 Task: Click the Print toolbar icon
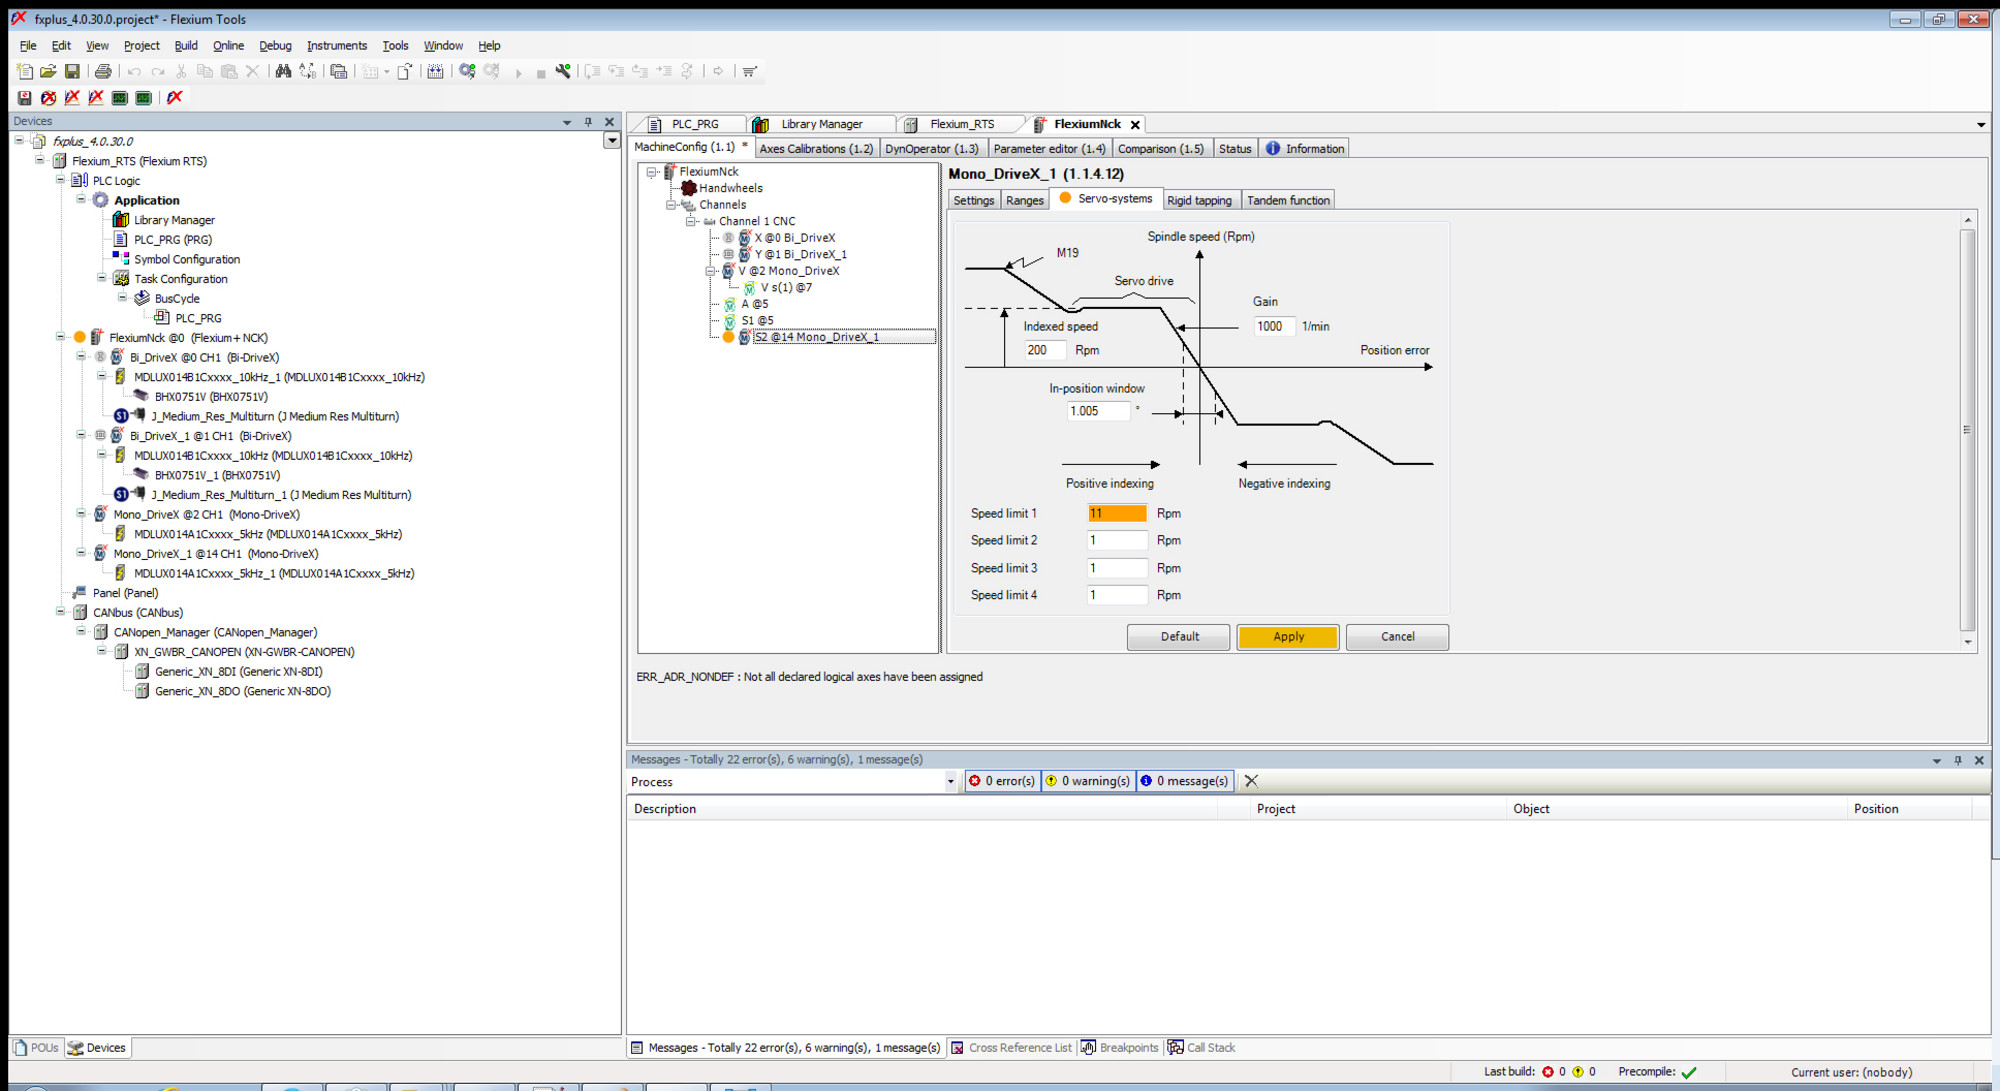[103, 71]
